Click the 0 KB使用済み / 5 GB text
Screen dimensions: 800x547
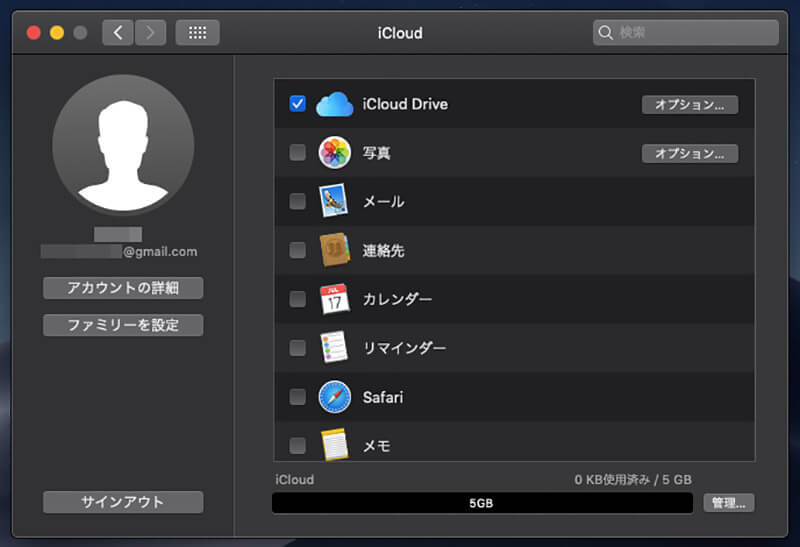tap(633, 480)
